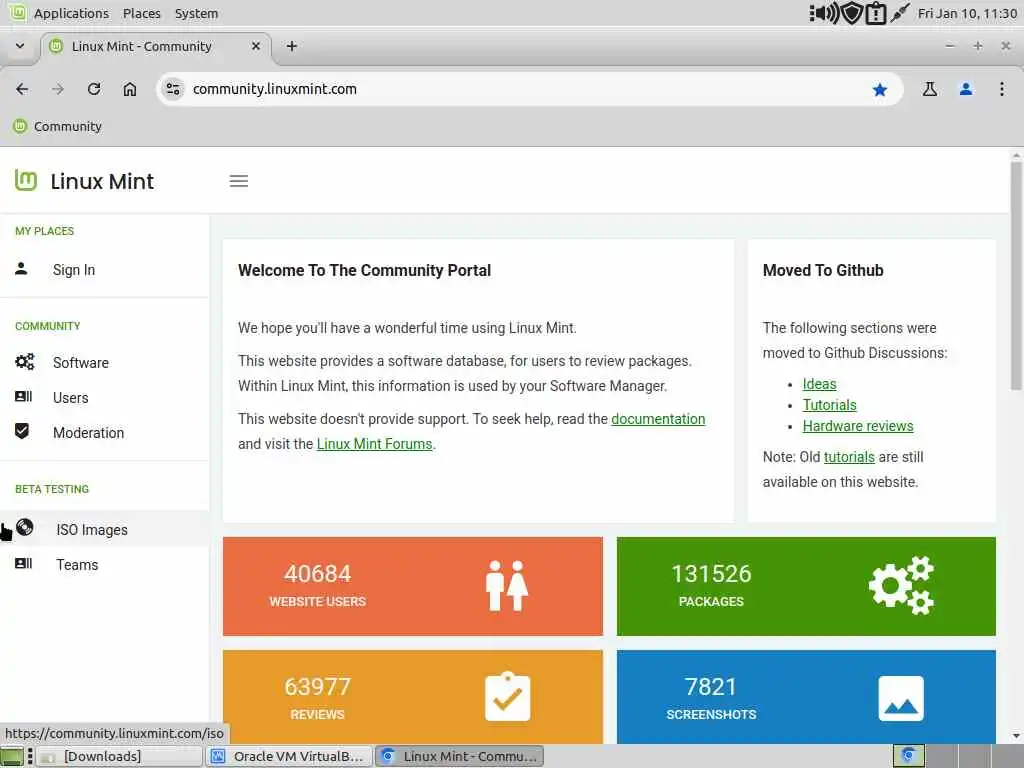
Task: Open the Ideas link
Action: tap(820, 384)
